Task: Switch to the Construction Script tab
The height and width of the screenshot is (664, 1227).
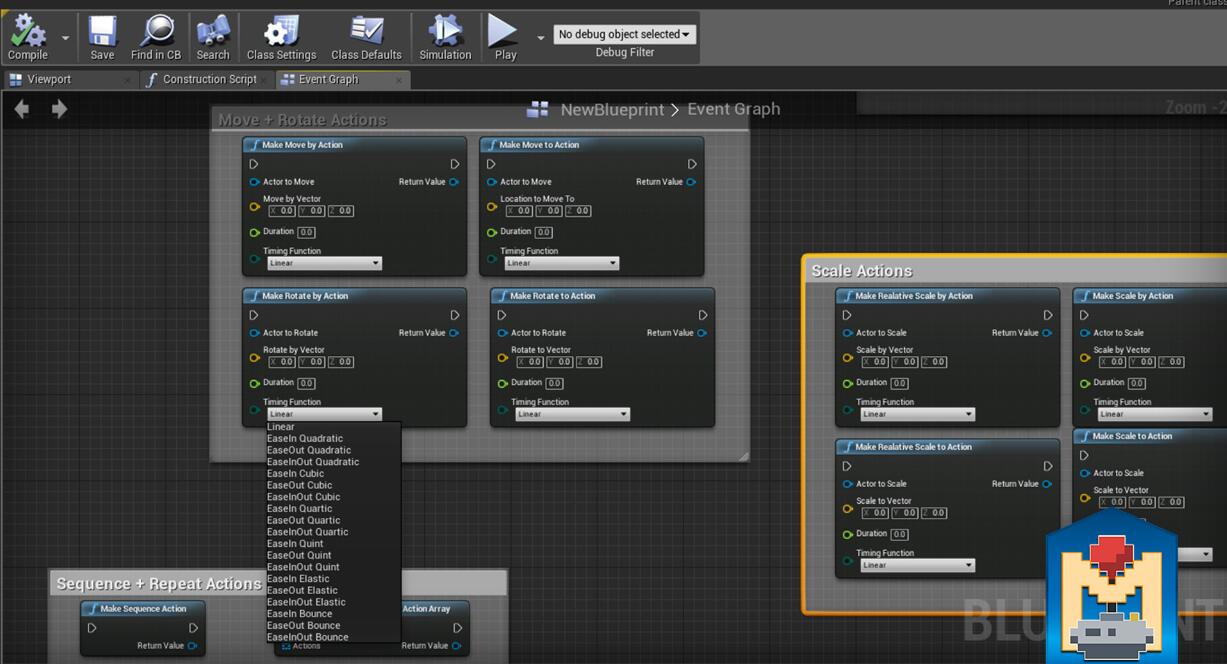Action: coord(209,79)
